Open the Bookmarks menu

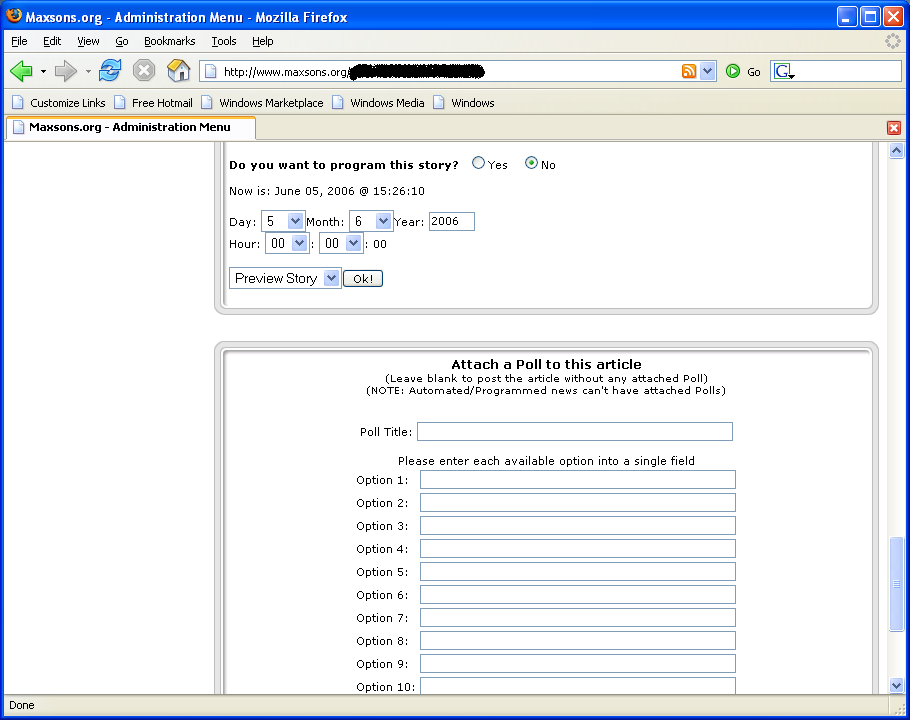169,41
